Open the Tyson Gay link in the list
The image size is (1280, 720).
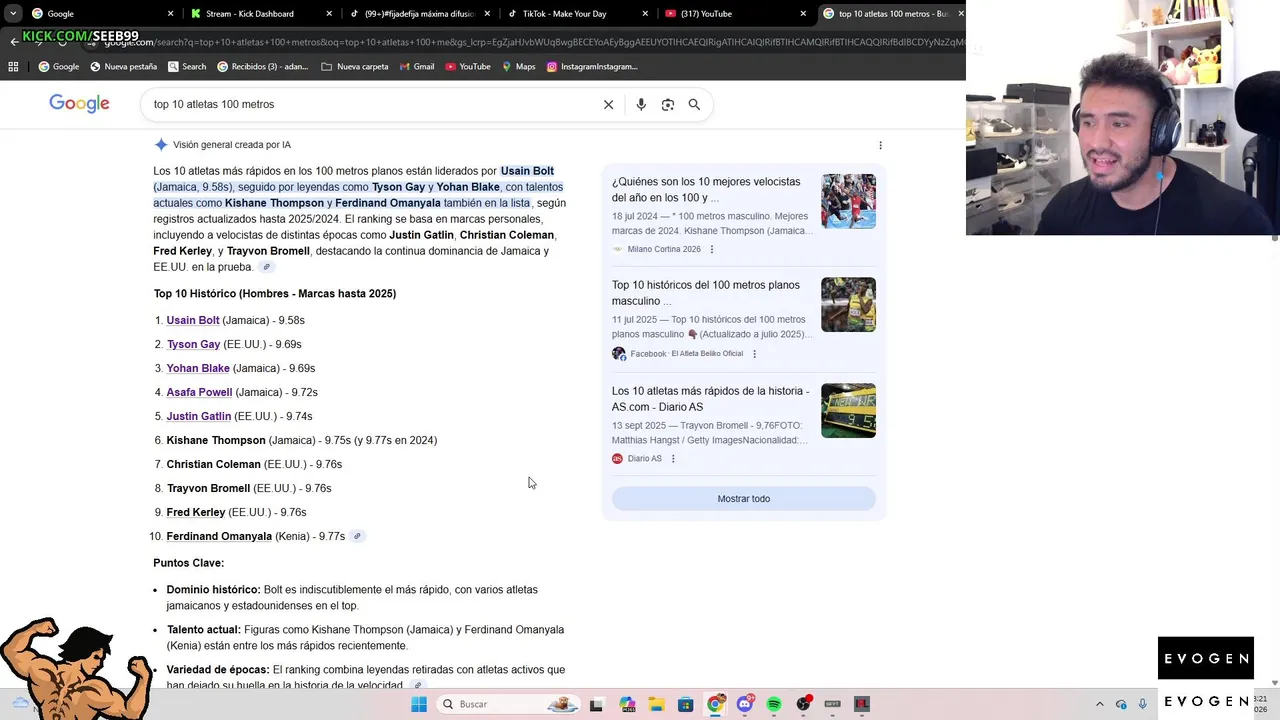pyautogui.click(x=193, y=344)
